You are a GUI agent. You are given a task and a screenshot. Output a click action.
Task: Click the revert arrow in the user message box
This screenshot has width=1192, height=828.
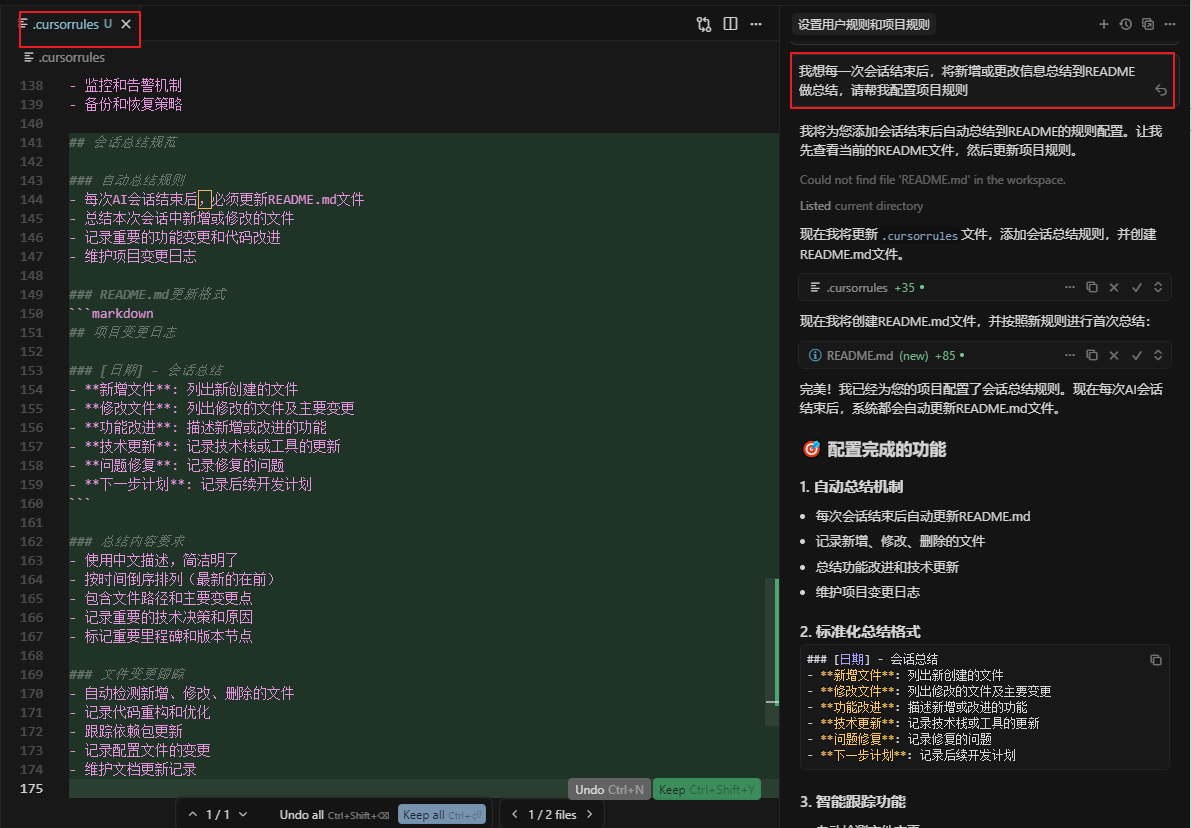[x=1161, y=90]
